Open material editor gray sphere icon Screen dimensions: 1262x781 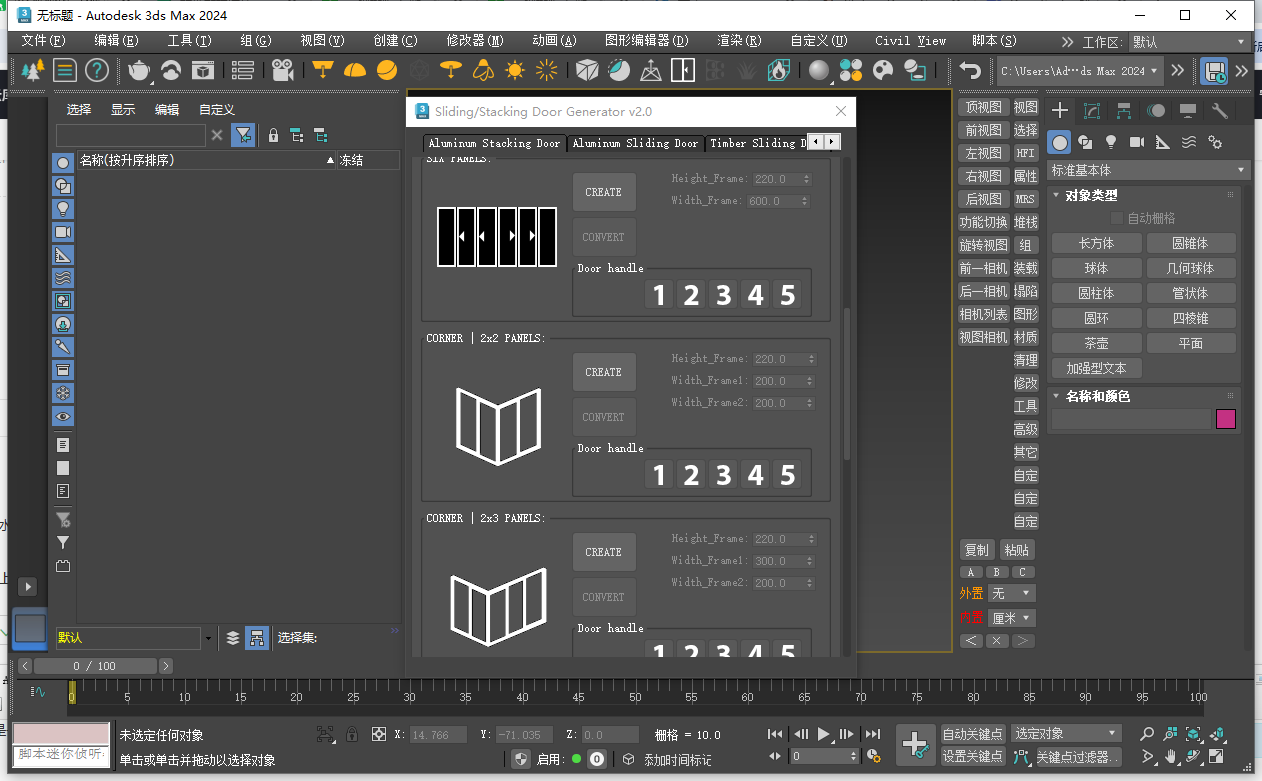pos(819,70)
